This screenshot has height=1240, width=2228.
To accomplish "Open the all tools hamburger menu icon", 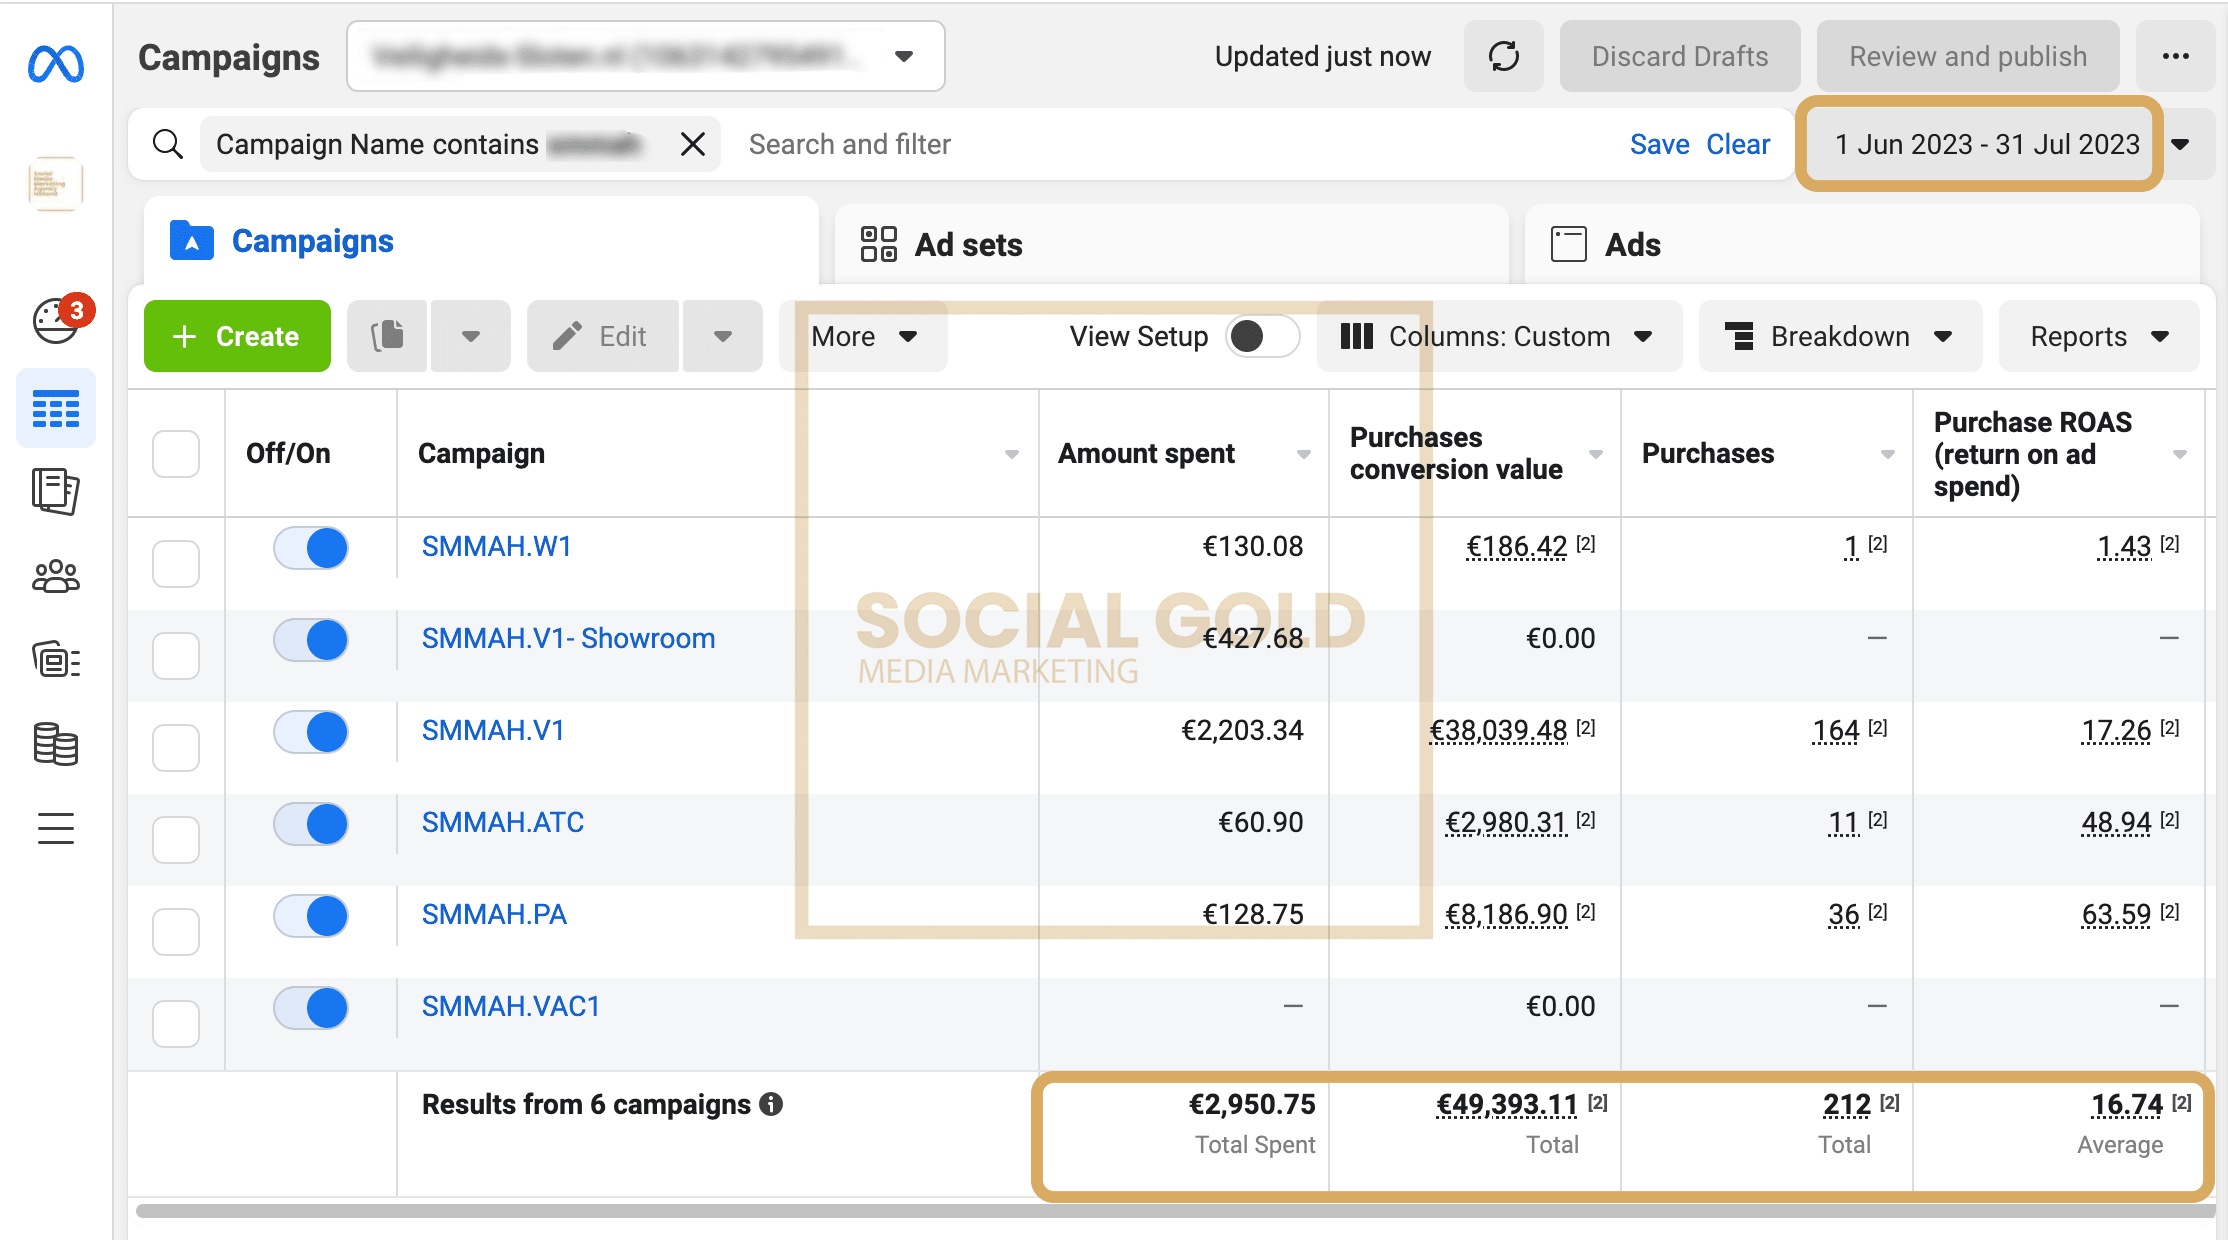I will (56, 828).
